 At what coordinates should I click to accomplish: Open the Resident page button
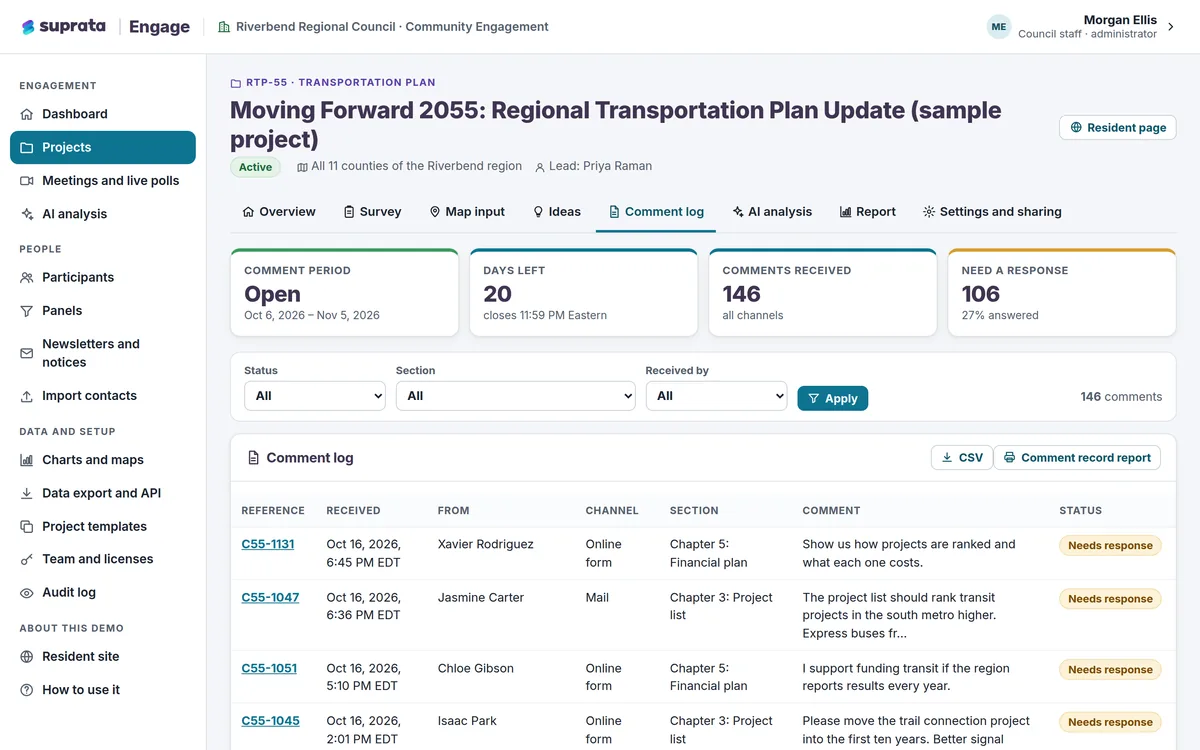click(x=1118, y=127)
